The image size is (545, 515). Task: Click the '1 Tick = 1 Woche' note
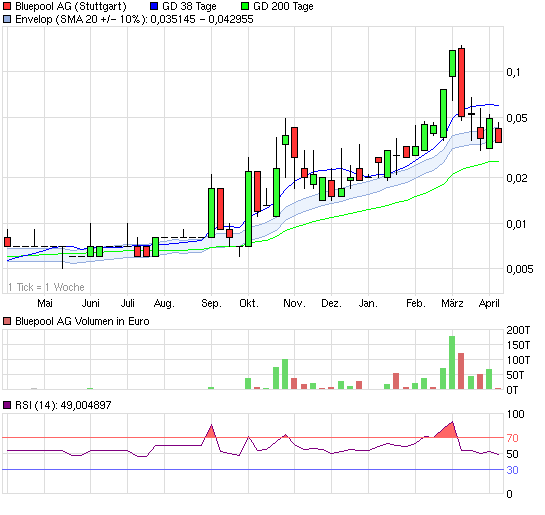tap(46, 287)
